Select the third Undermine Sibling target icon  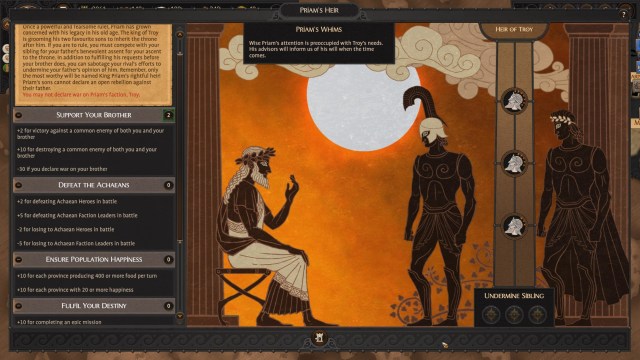pos(538,315)
